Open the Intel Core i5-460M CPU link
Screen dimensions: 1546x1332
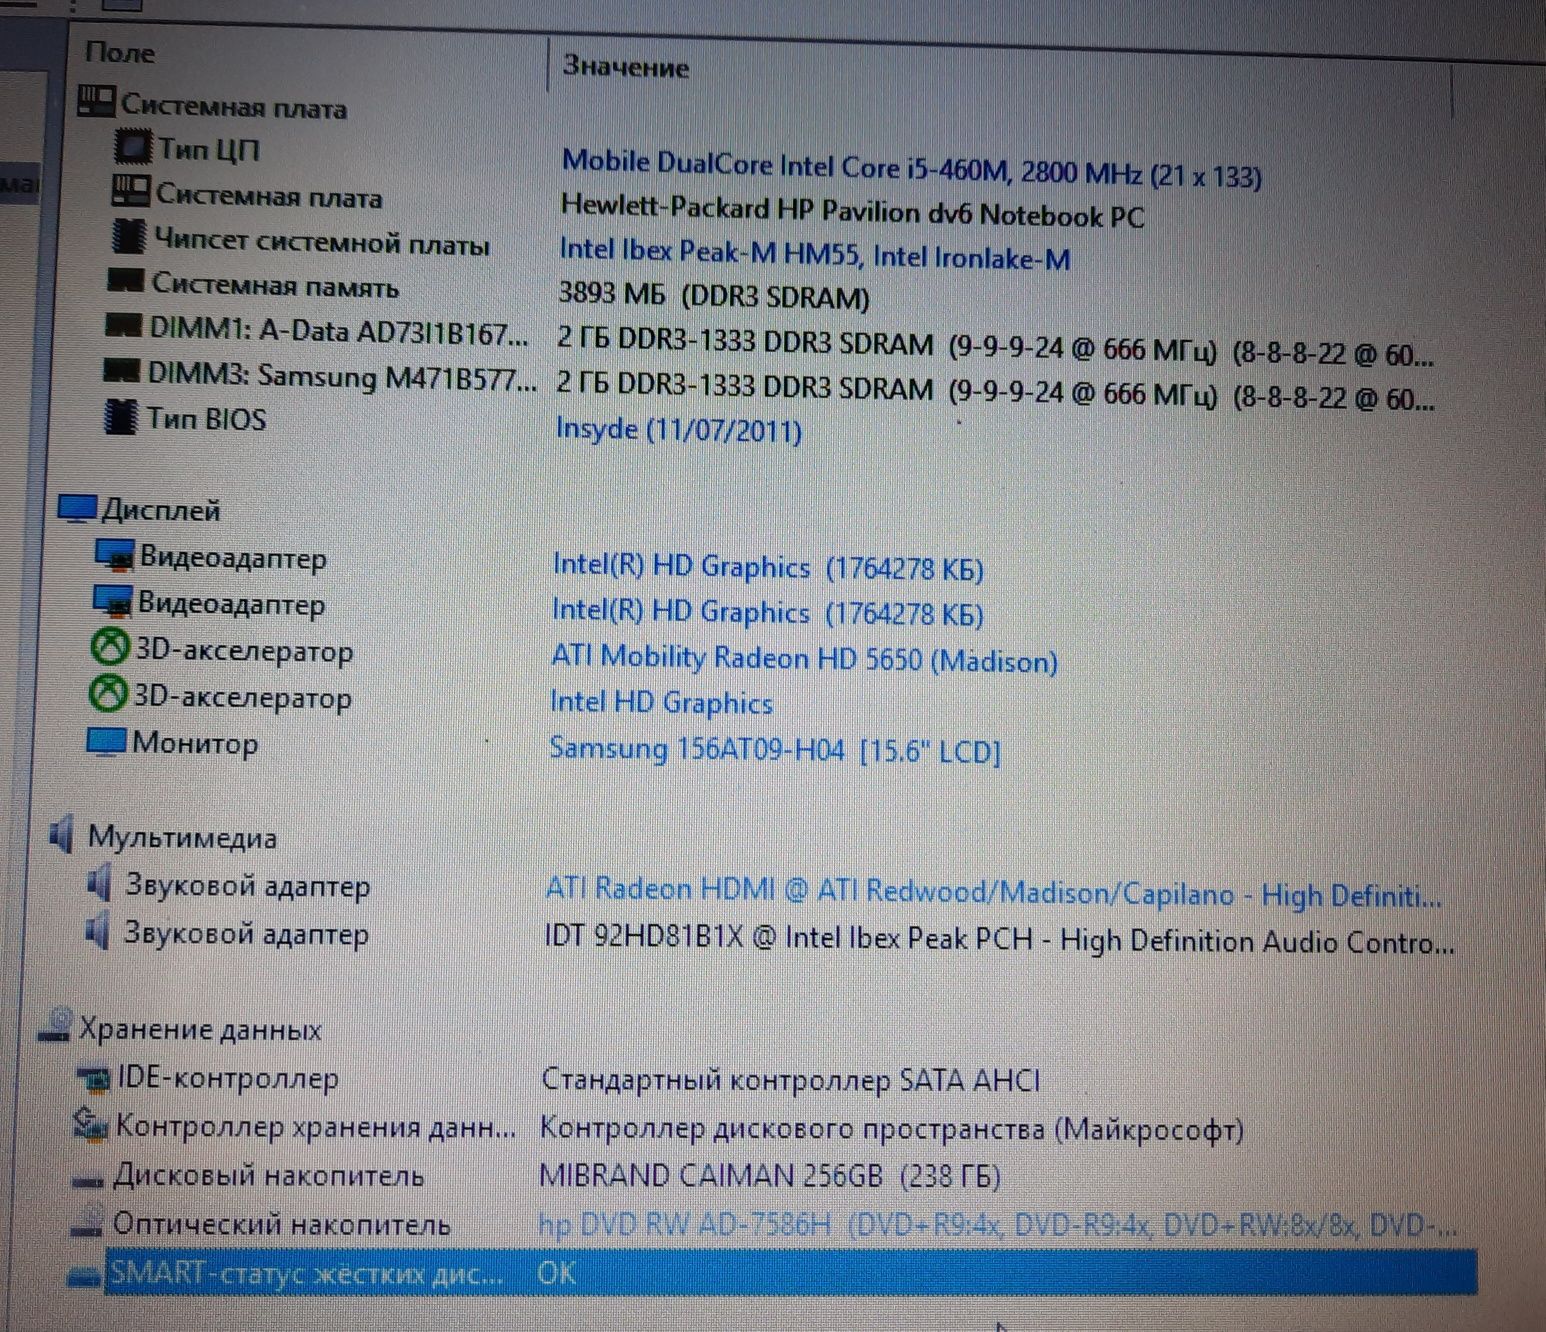click(x=912, y=170)
